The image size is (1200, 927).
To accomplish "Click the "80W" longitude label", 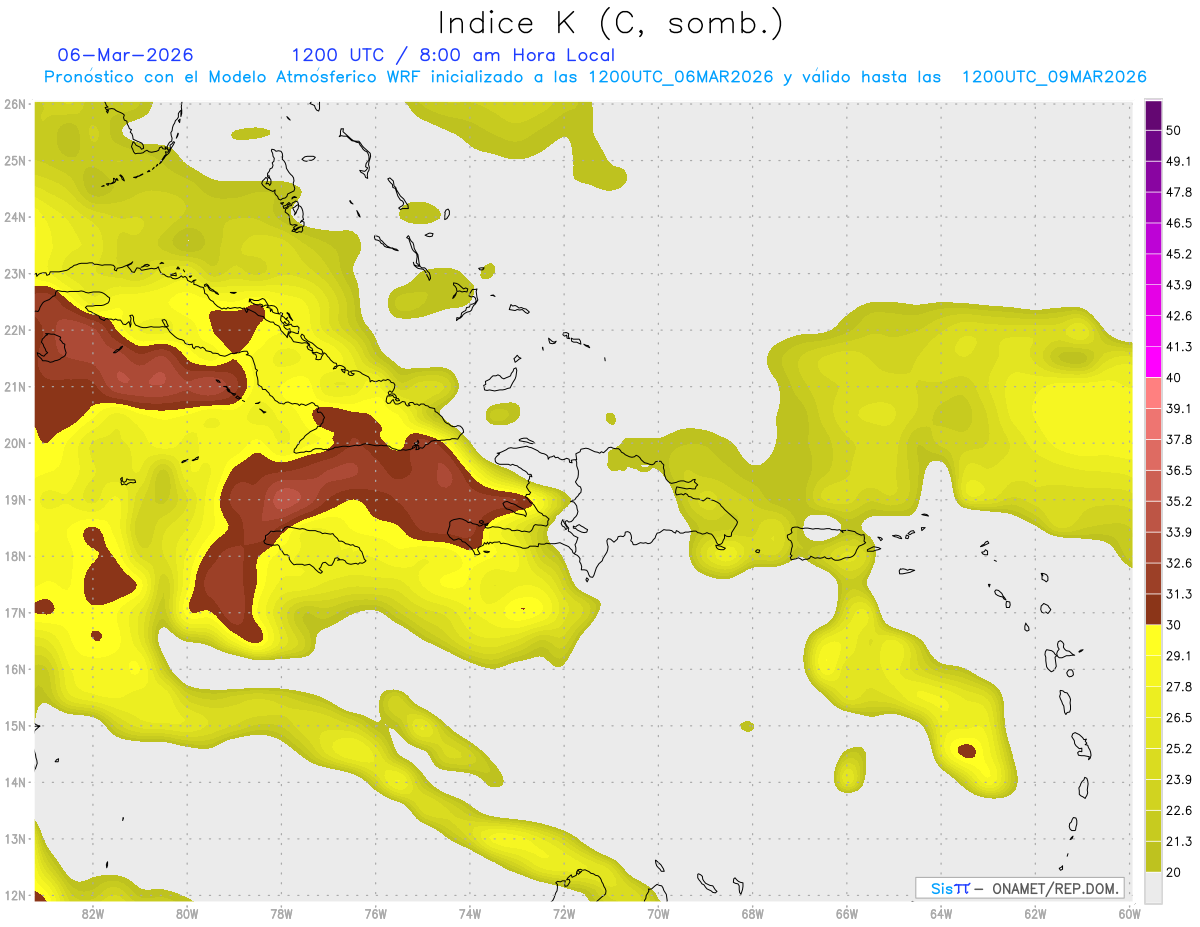I will [187, 914].
